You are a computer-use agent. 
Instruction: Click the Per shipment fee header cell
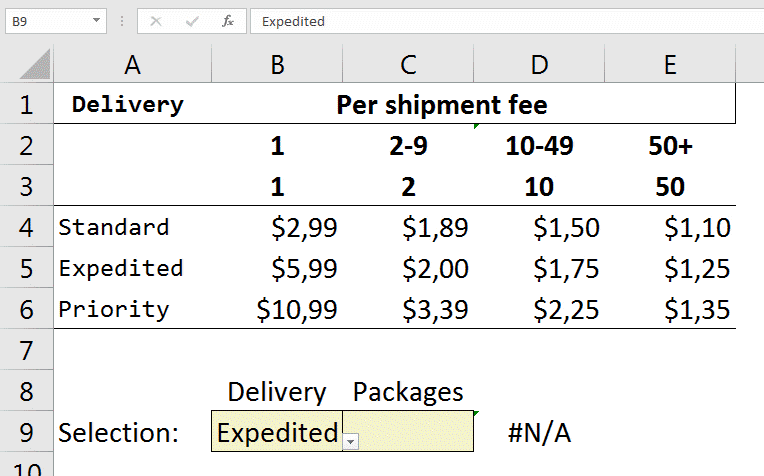pyautogui.click(x=441, y=104)
